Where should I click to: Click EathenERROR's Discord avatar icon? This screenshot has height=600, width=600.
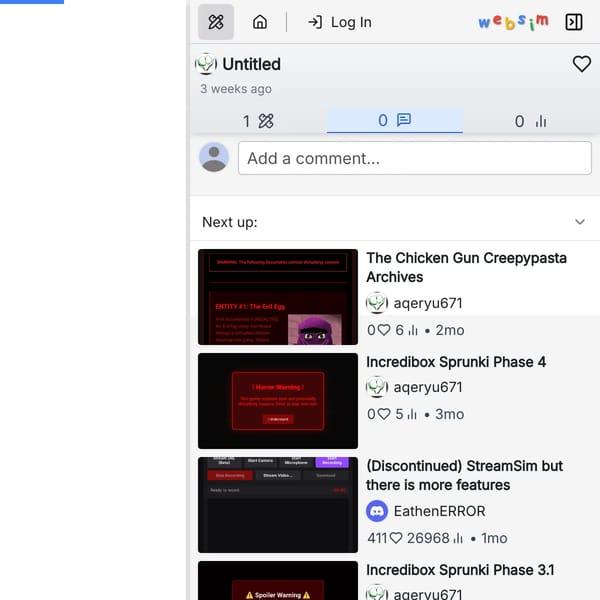[377, 511]
